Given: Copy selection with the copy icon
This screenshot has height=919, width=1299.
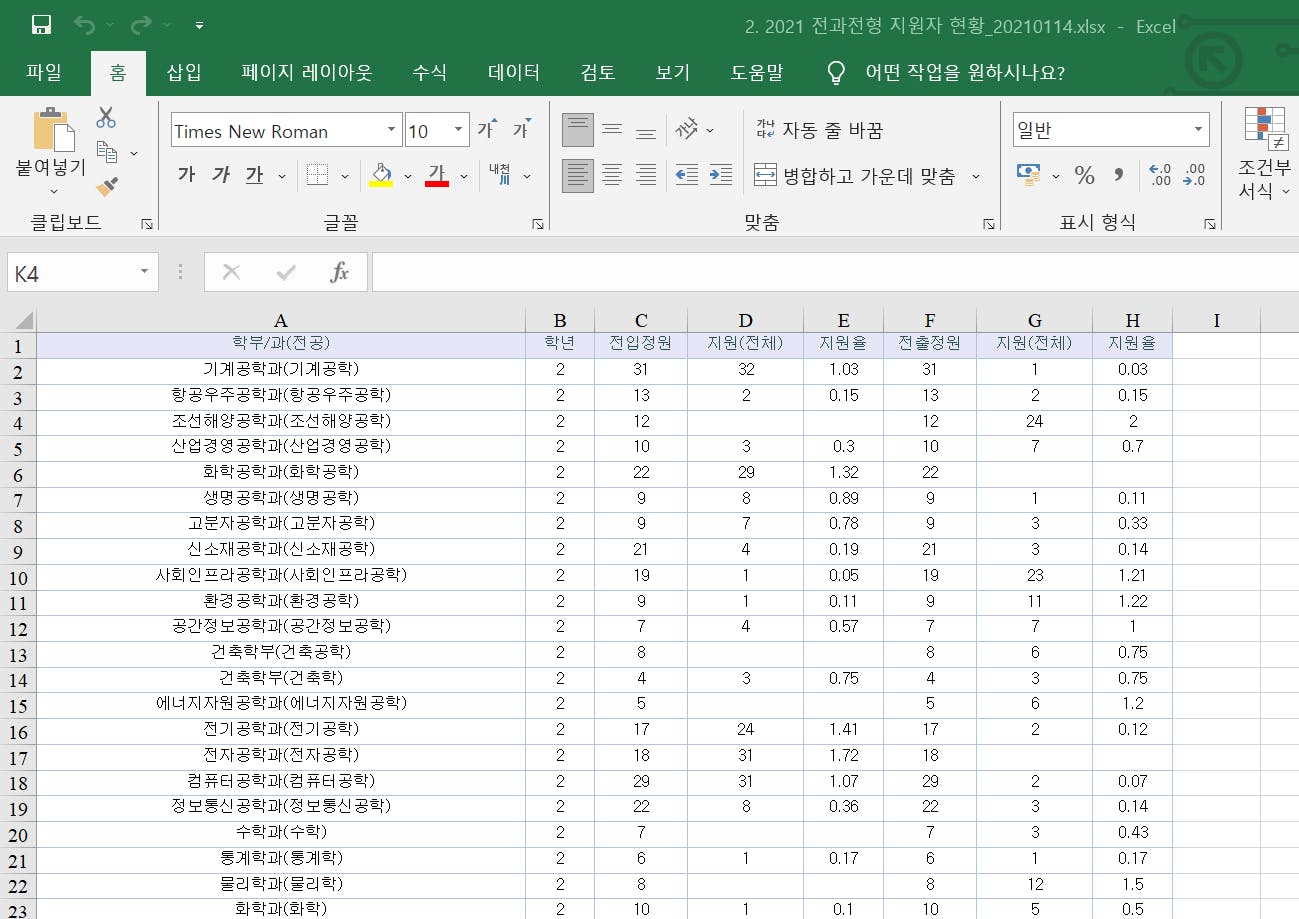Looking at the screenshot, I should (x=106, y=153).
